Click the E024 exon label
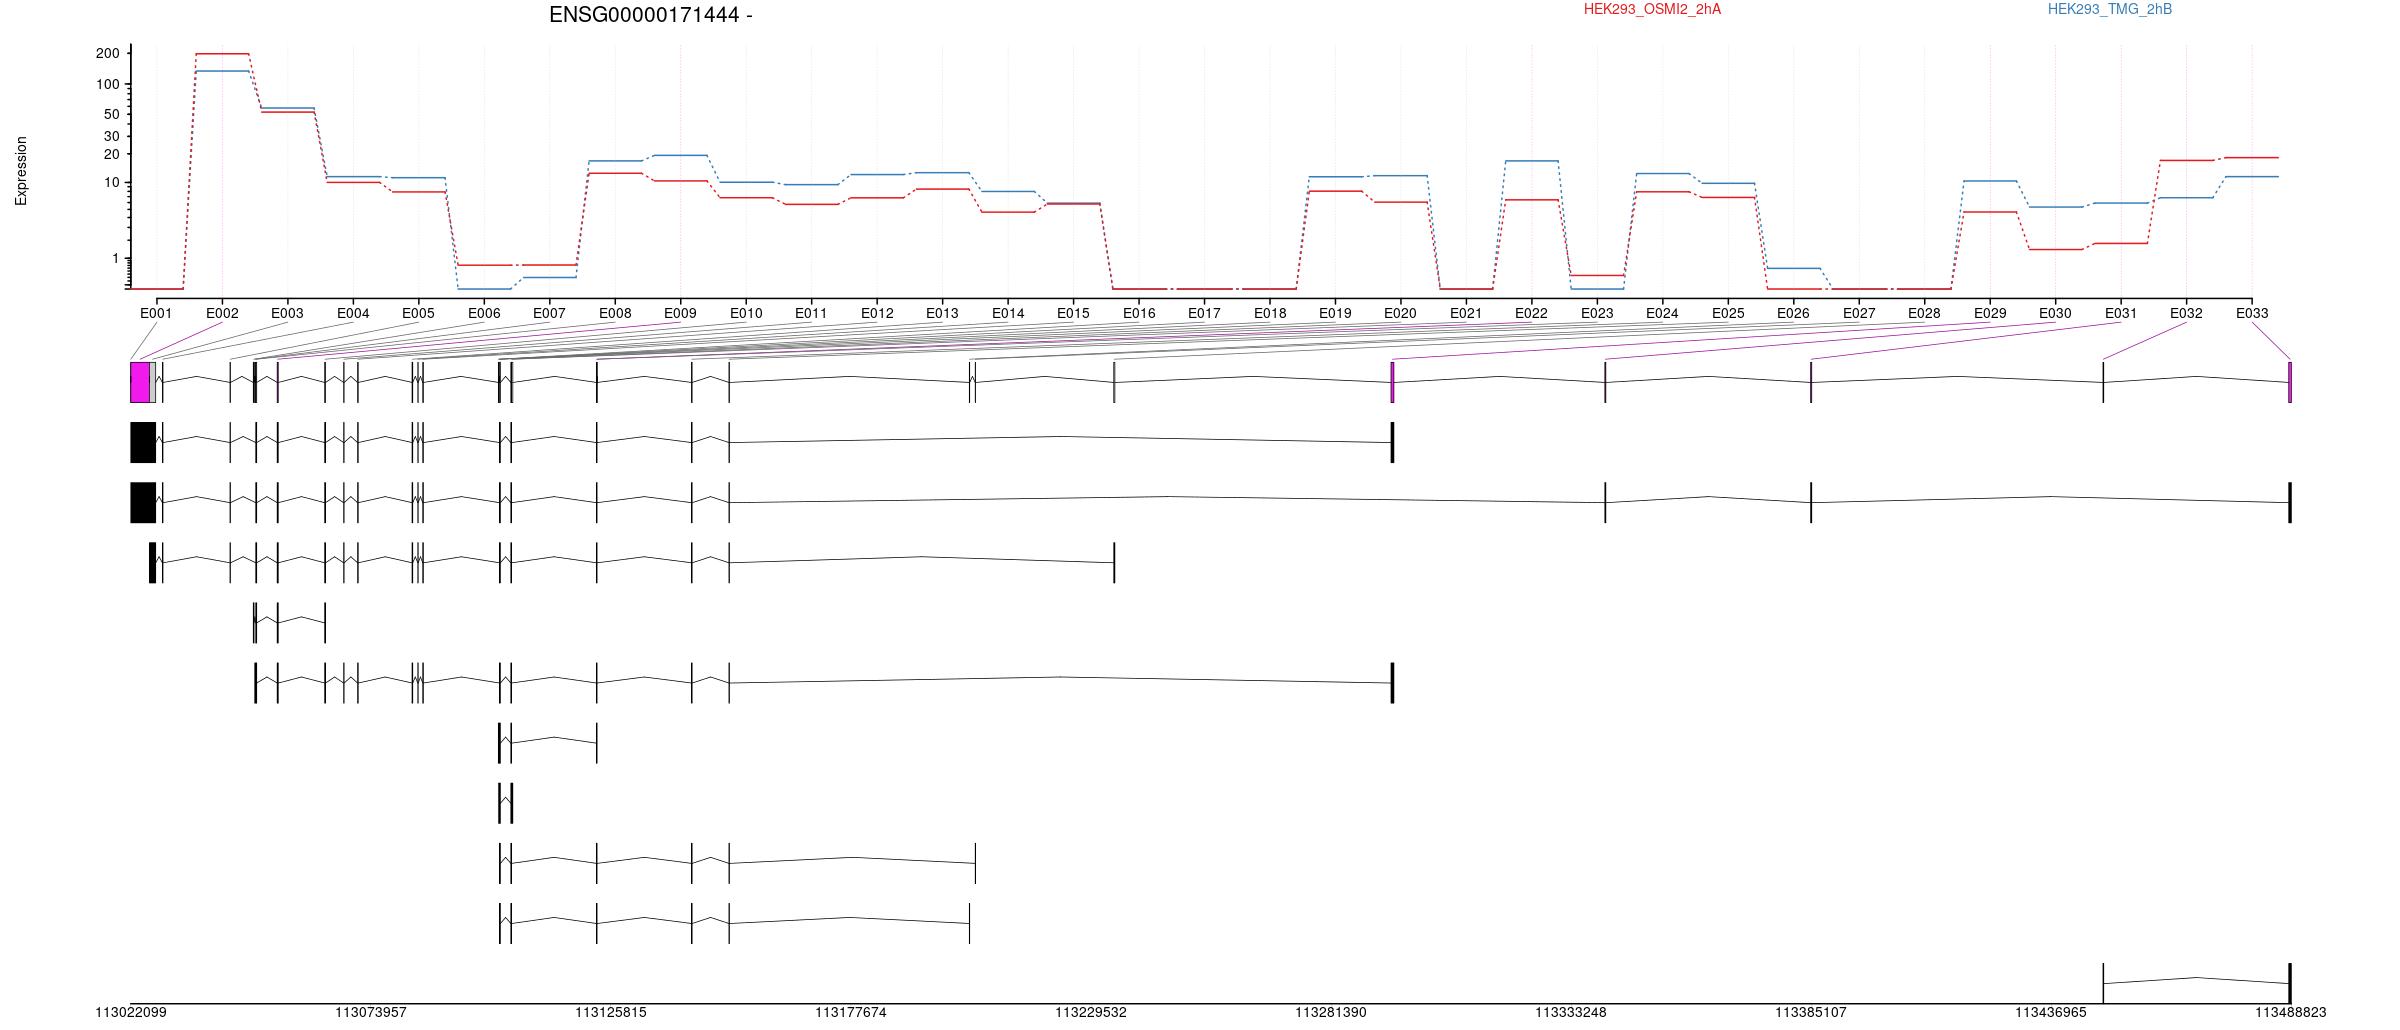This screenshot has width=2400, height=1030. (1662, 313)
